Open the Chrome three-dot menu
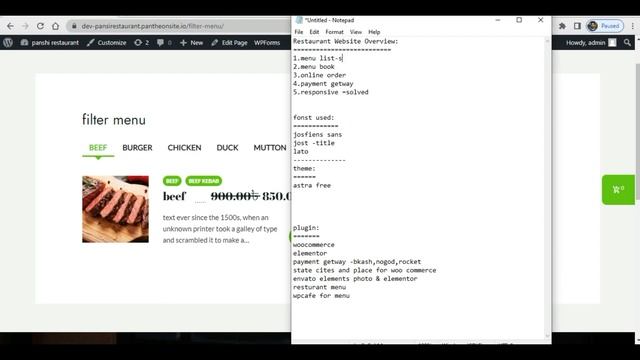 [633, 26]
